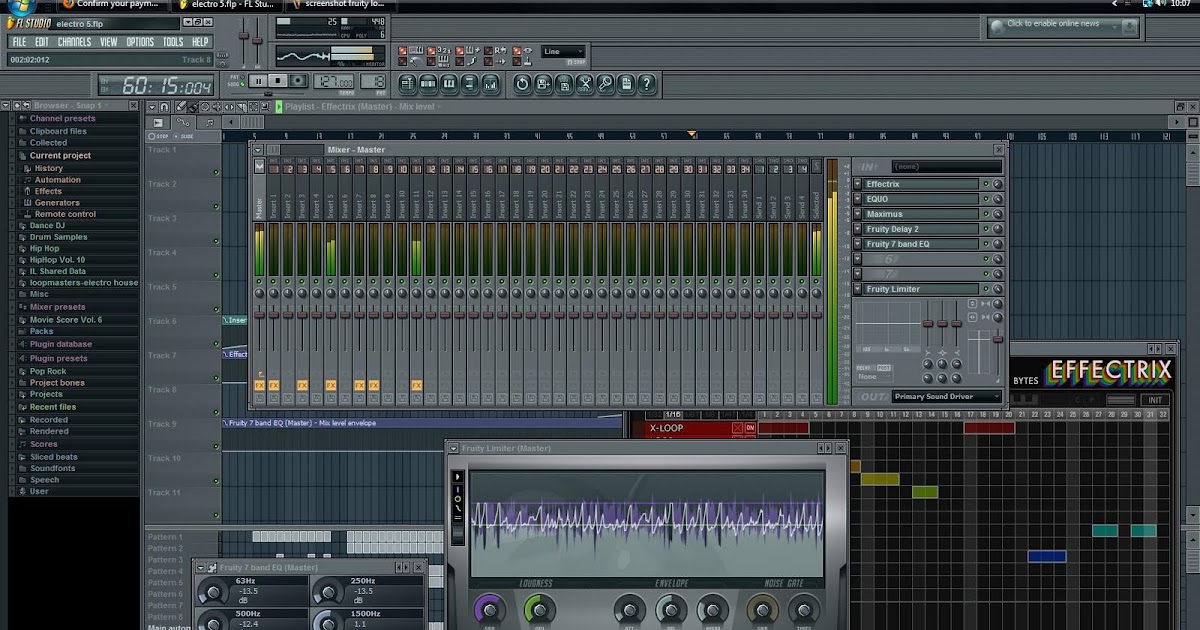Expand the Current project browser folder
The image size is (1200, 630).
[60, 156]
